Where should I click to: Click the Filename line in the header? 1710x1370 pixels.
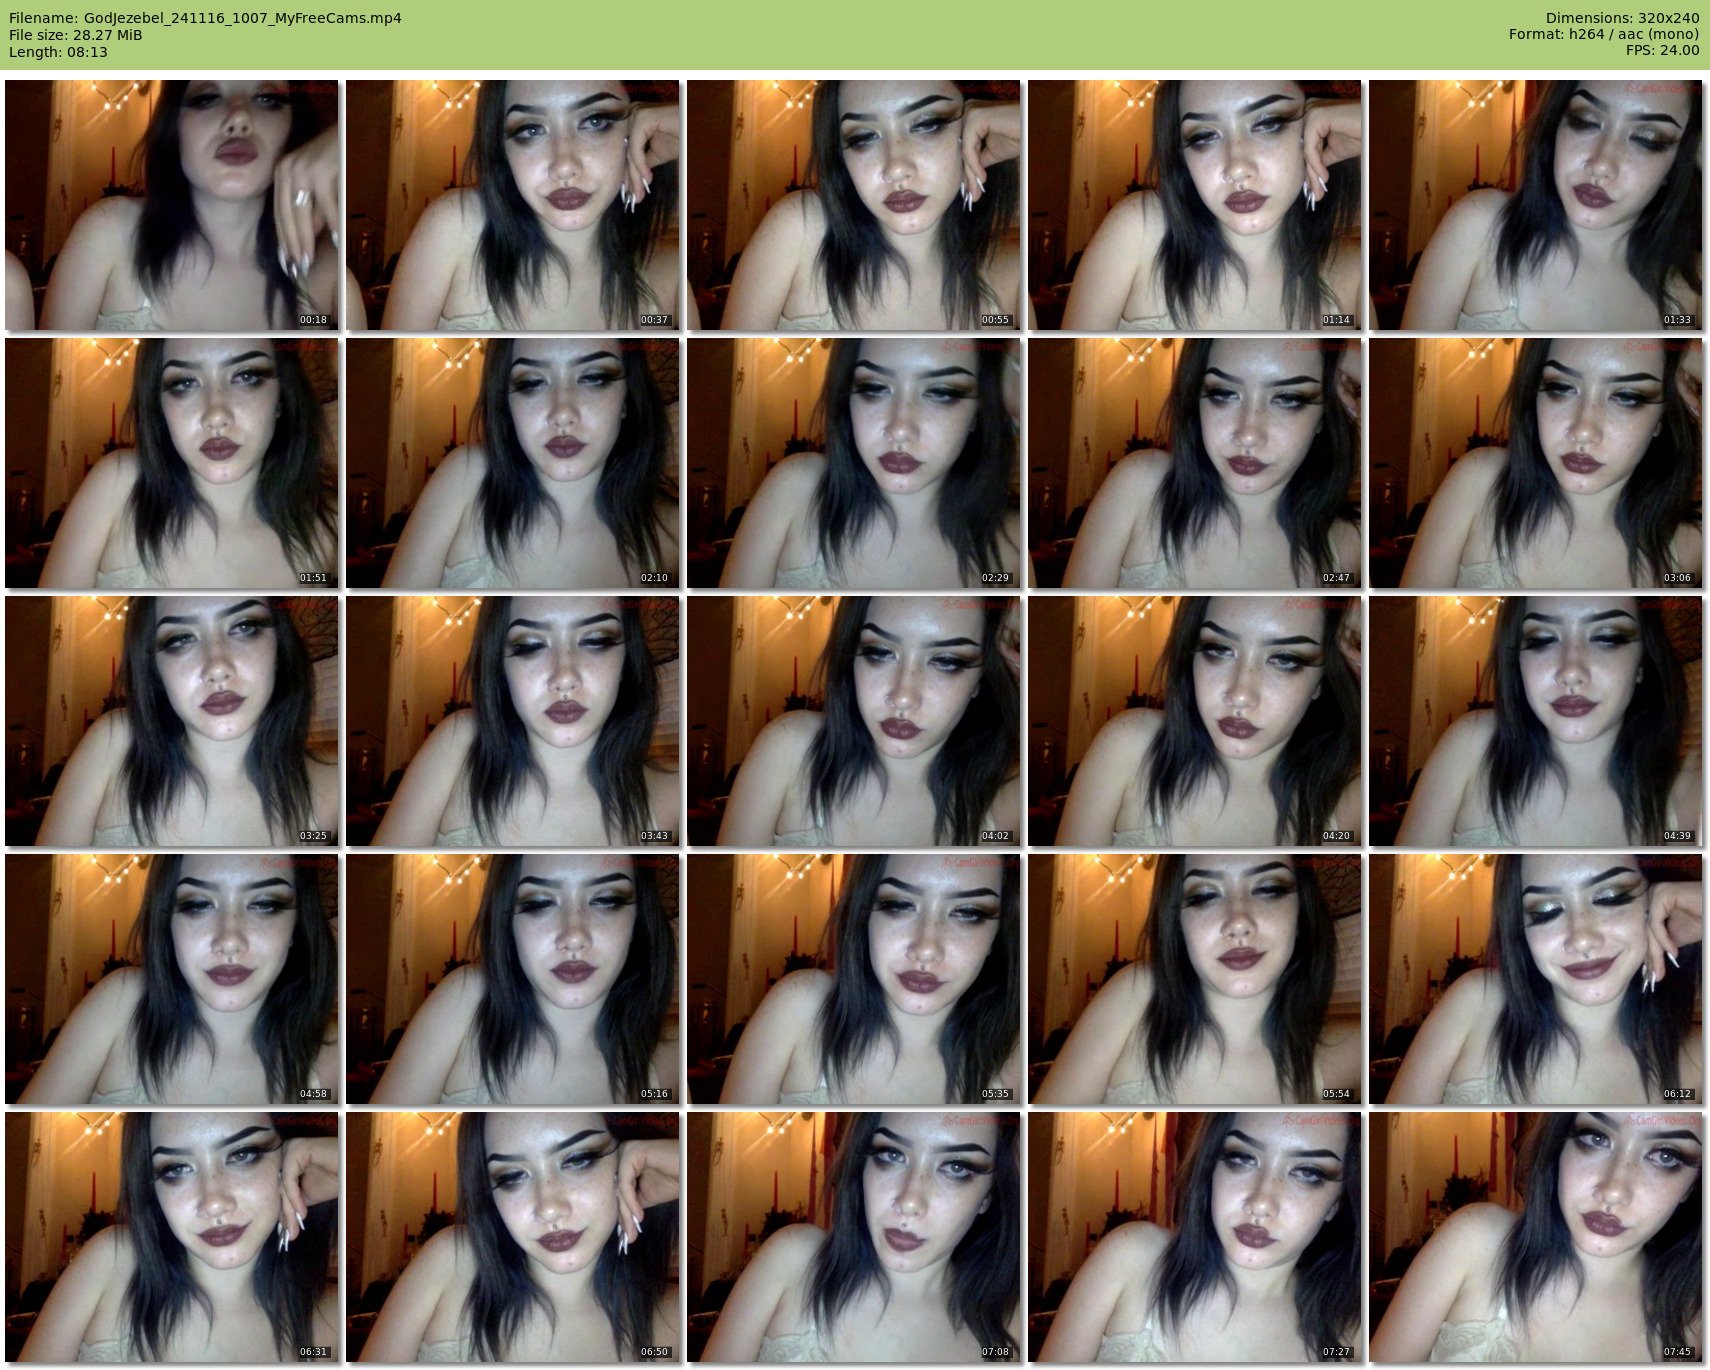205,18
